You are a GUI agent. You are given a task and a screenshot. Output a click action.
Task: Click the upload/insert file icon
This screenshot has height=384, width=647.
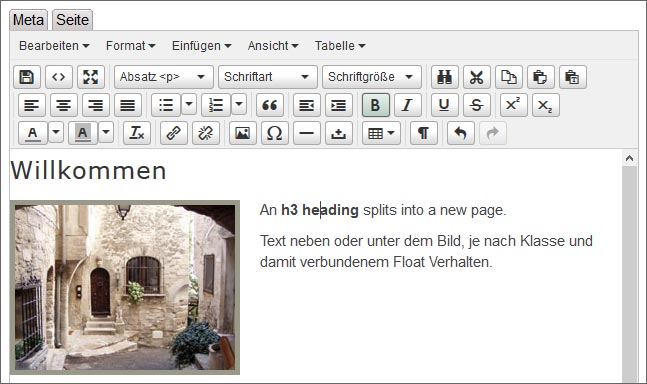point(339,133)
